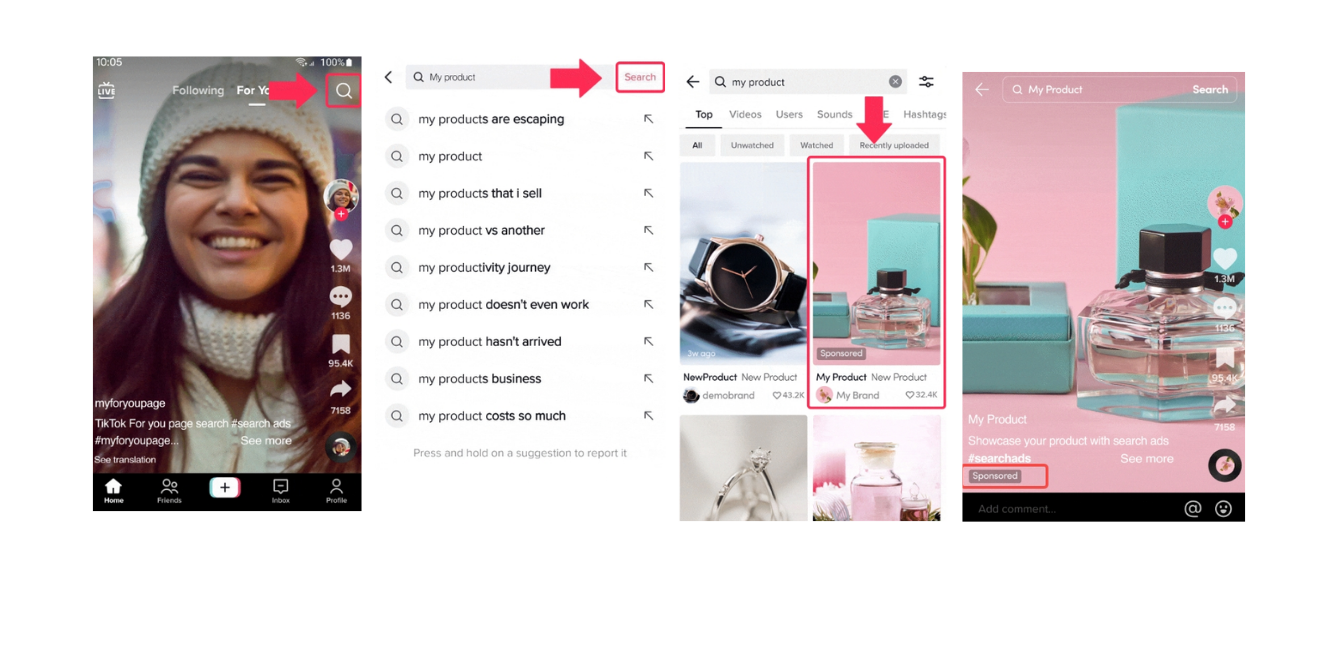The image size is (1341, 654).
Task: Enable the Unwatched results filter
Action: (752, 144)
